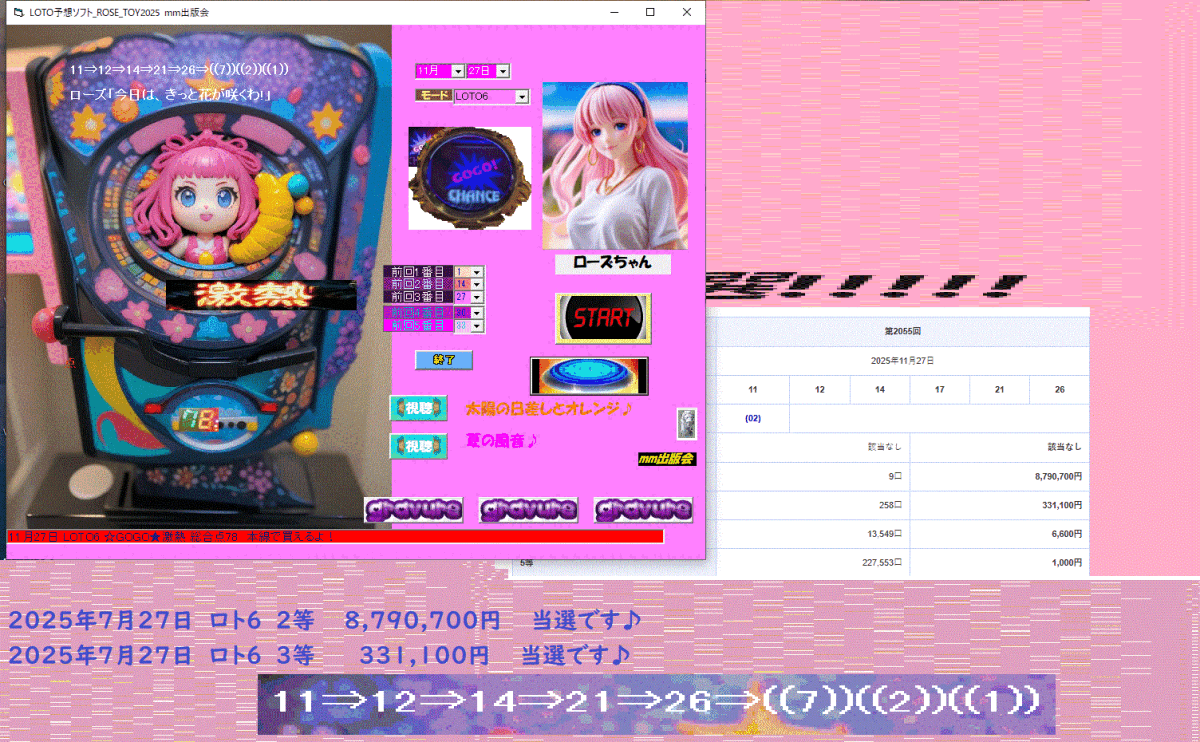
Task: Click the prediction number line inside the app window
Action: (x=180, y=69)
